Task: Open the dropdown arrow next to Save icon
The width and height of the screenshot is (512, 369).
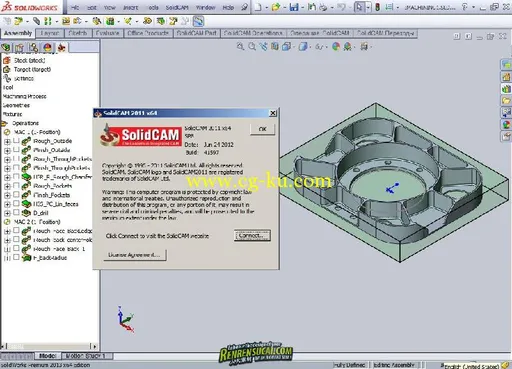Action: pyautogui.click(x=302, y=7)
